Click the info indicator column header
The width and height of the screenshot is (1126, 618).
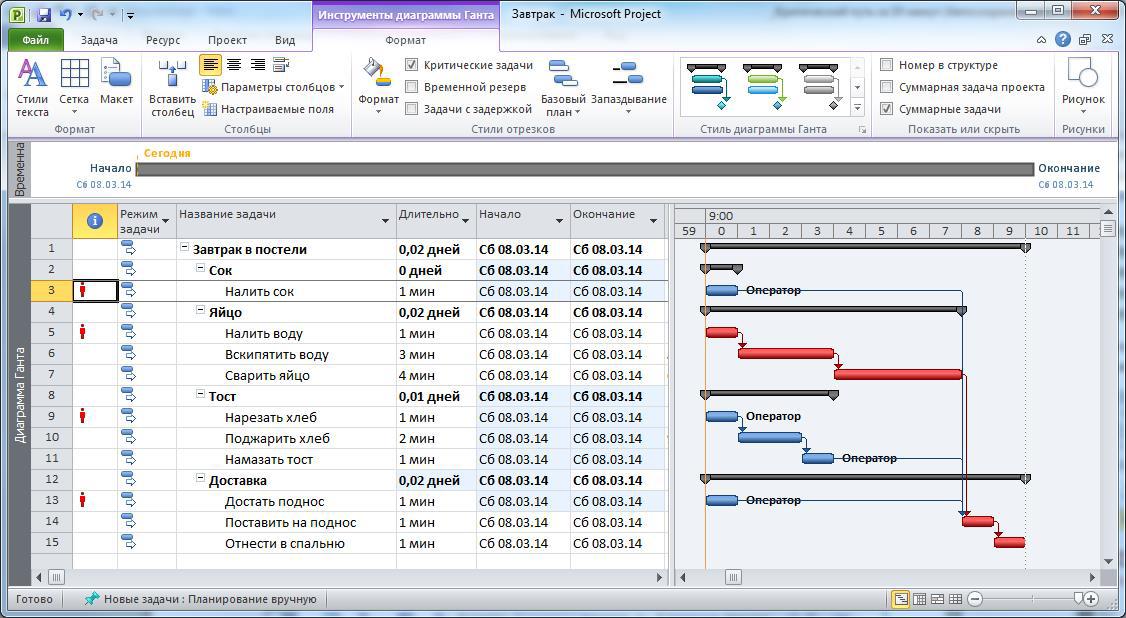[94, 221]
